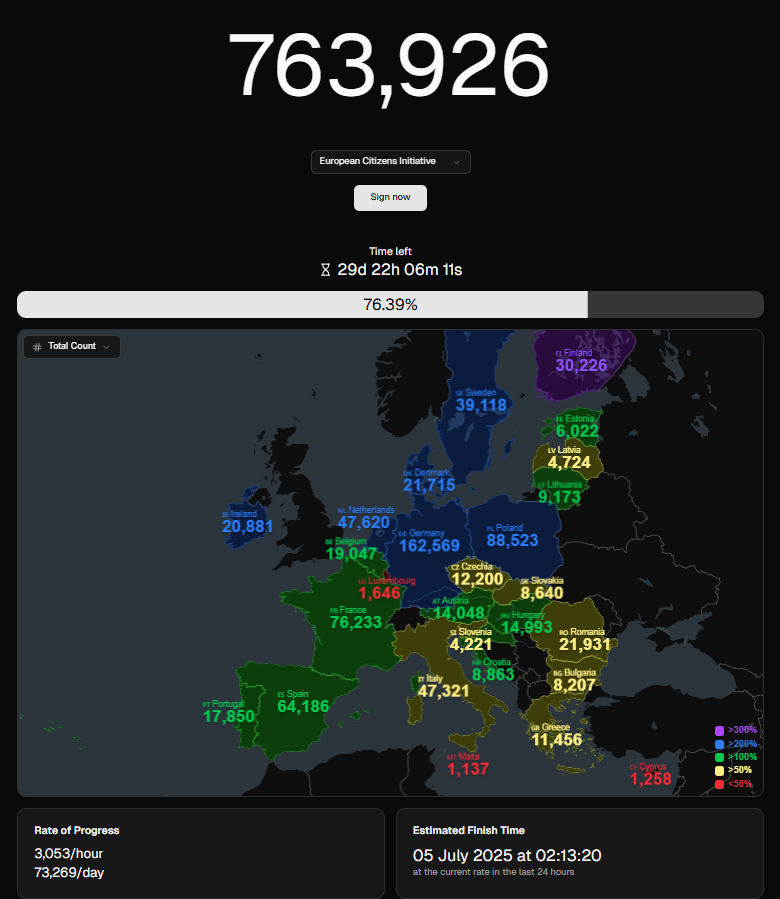Select Luxembourg count 1,646

(379, 593)
